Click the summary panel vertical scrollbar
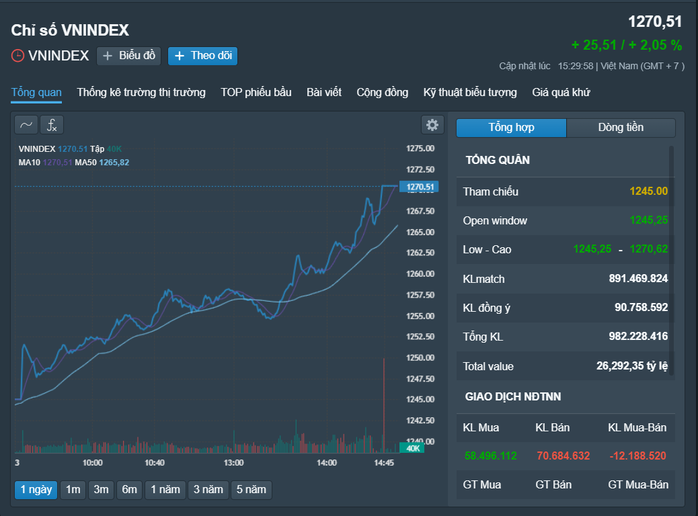Viewport: 698px width, 516px height. coord(671,260)
